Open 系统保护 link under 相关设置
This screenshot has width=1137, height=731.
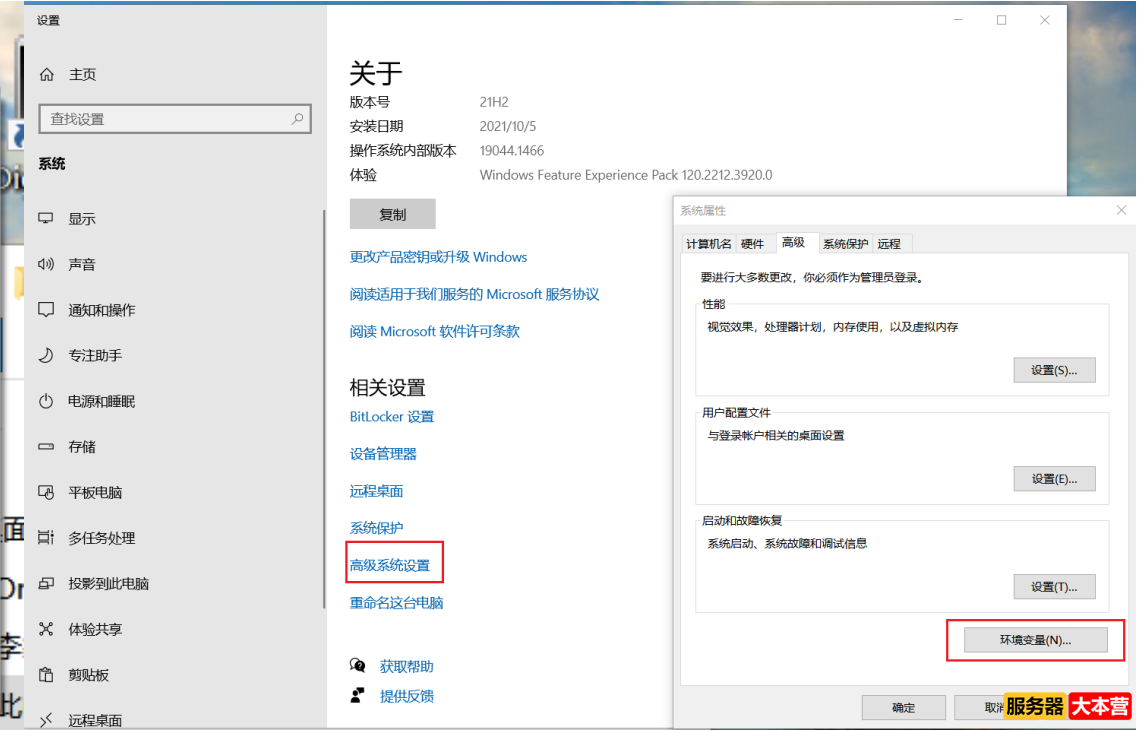click(376, 528)
